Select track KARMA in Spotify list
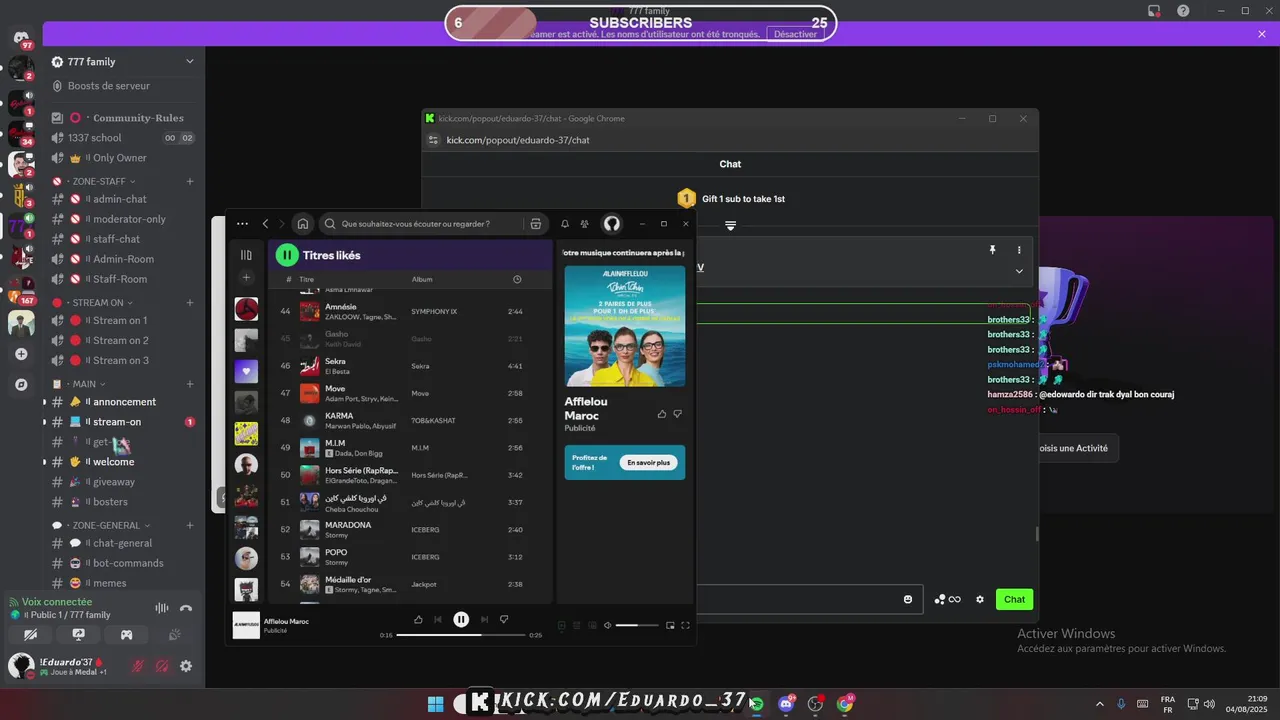Screen dimensions: 1280x720 pos(410,421)
